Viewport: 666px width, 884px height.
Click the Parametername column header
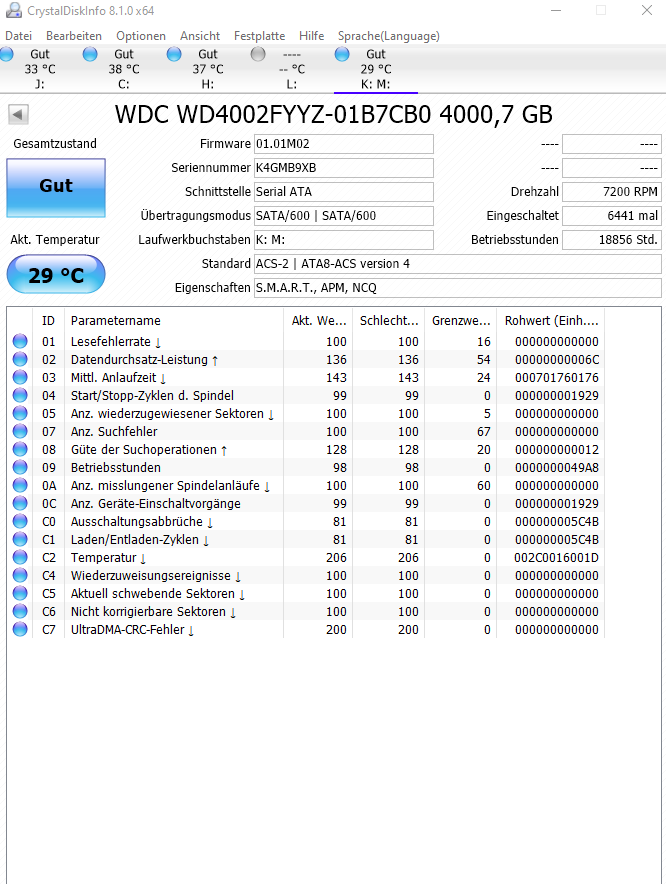174,321
